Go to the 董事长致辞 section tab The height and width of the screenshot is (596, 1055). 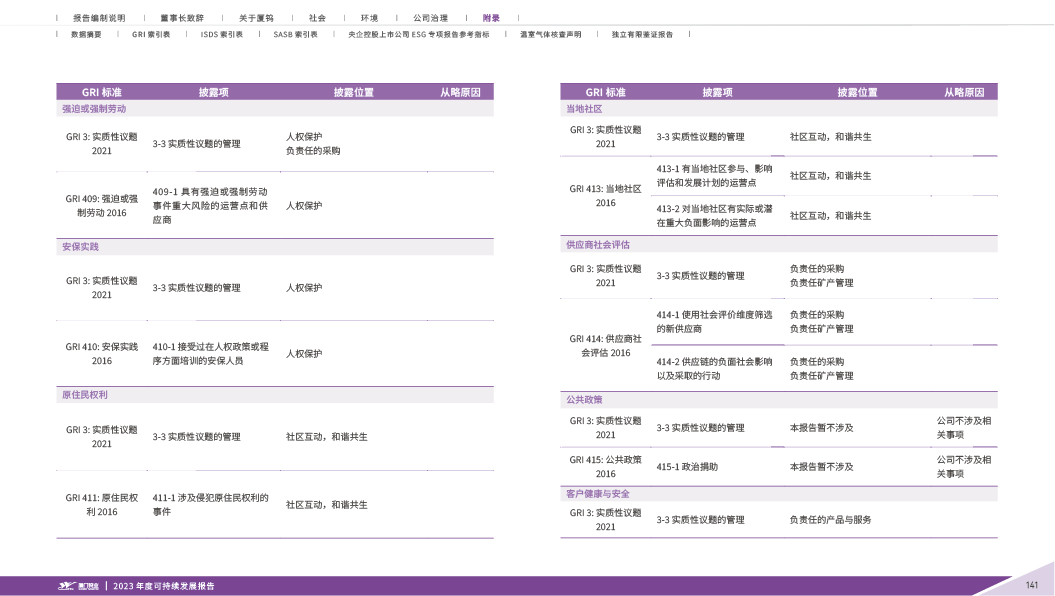(x=181, y=18)
